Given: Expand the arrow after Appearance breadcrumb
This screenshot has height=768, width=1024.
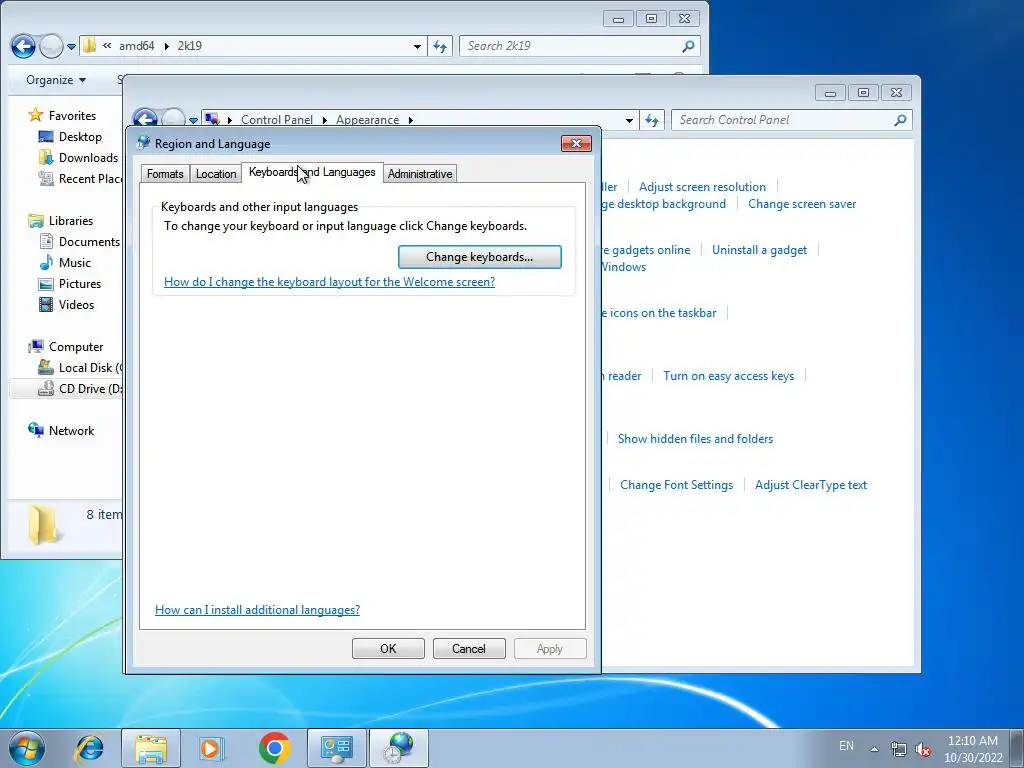Looking at the screenshot, I should 411,120.
